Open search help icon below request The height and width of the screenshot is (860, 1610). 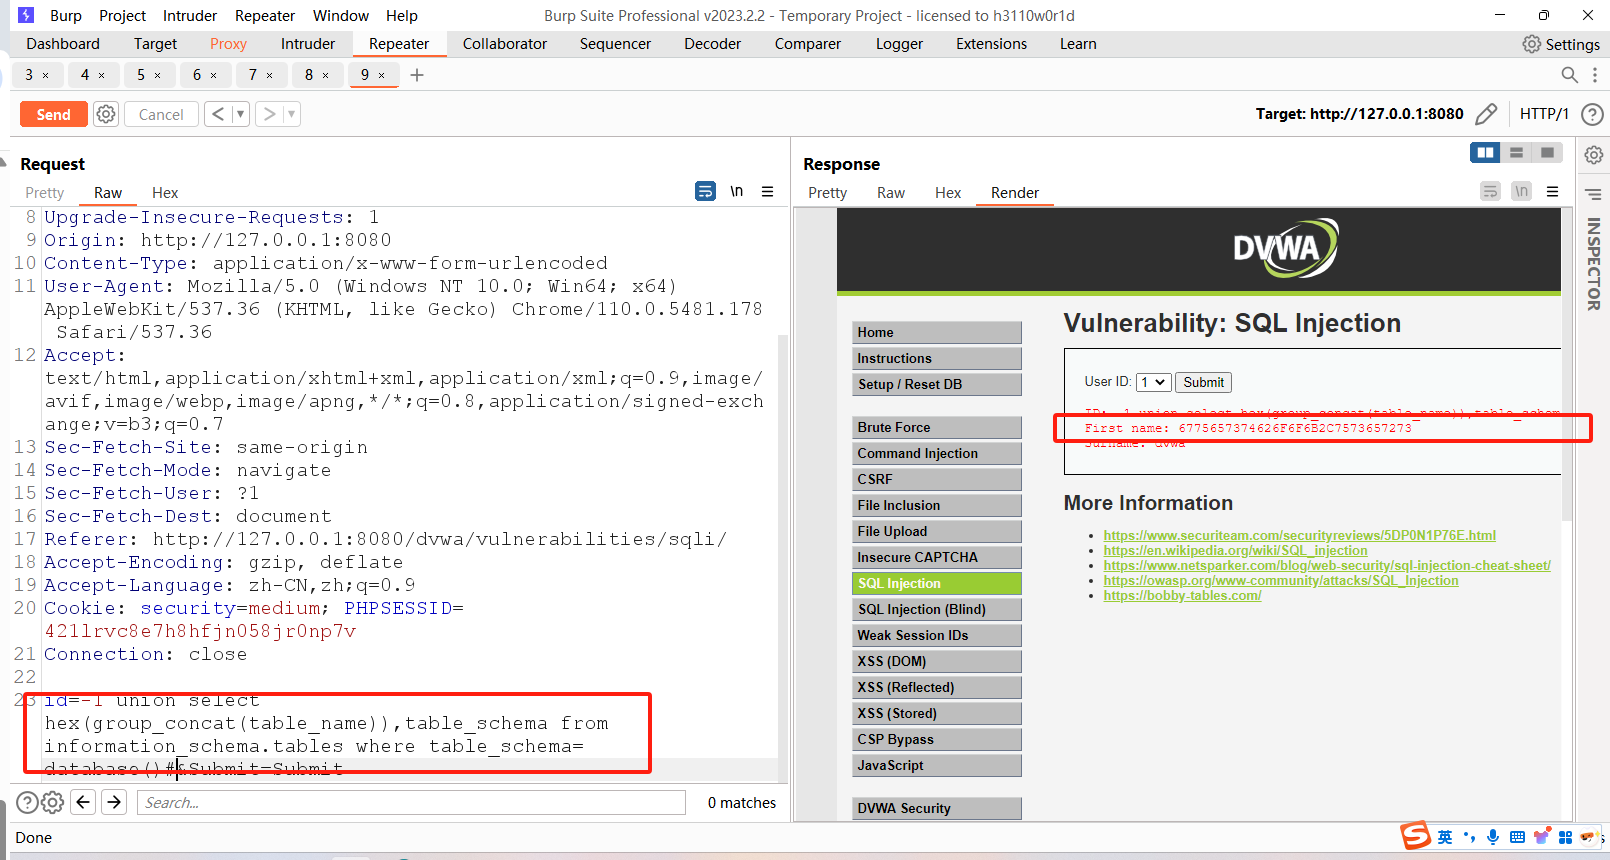click(28, 802)
